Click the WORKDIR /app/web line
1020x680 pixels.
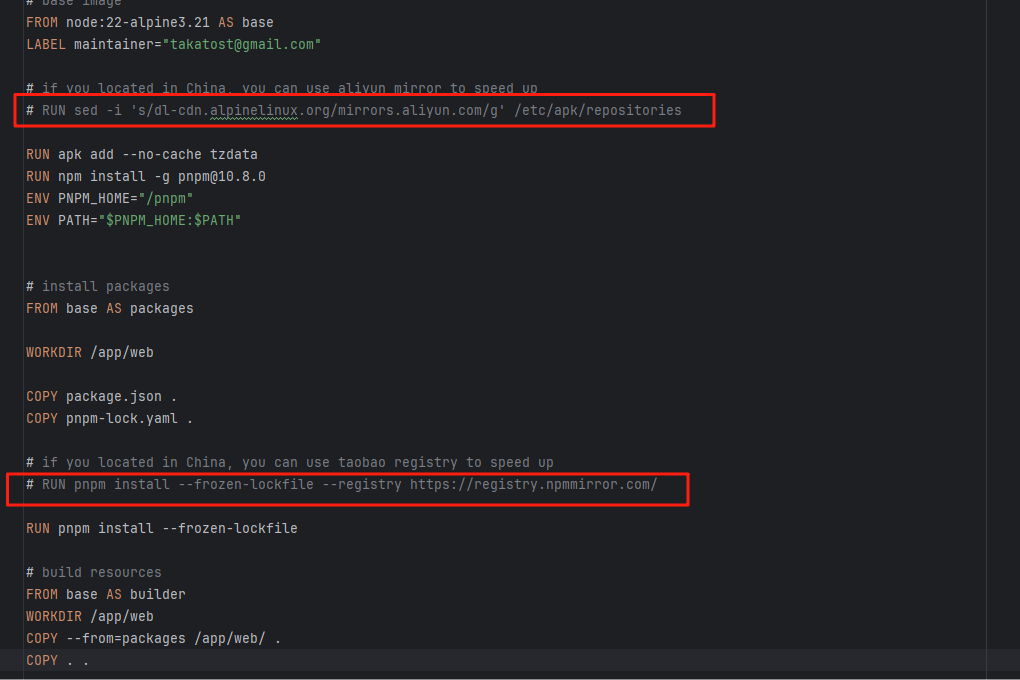click(90, 352)
